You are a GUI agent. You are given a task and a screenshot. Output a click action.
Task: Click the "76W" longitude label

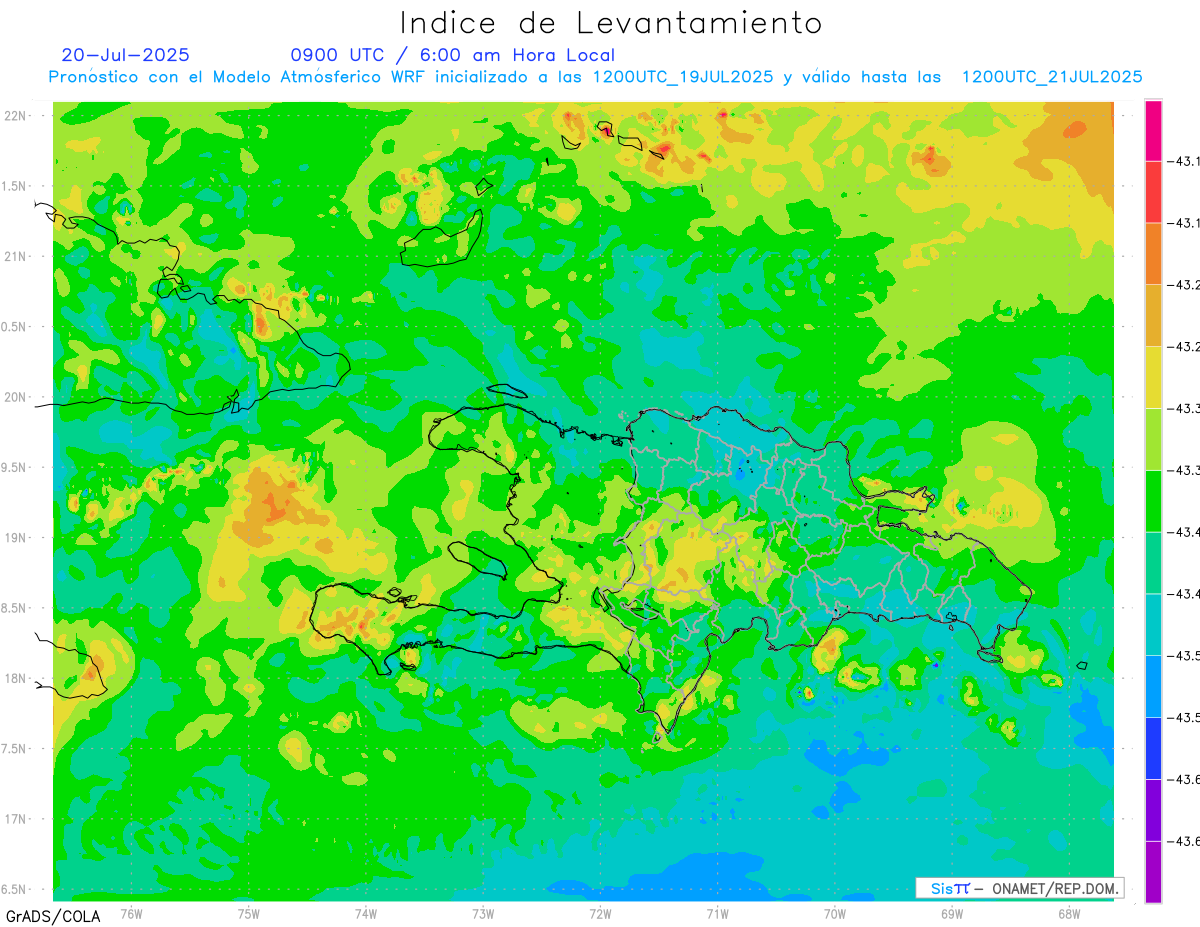coord(131,914)
